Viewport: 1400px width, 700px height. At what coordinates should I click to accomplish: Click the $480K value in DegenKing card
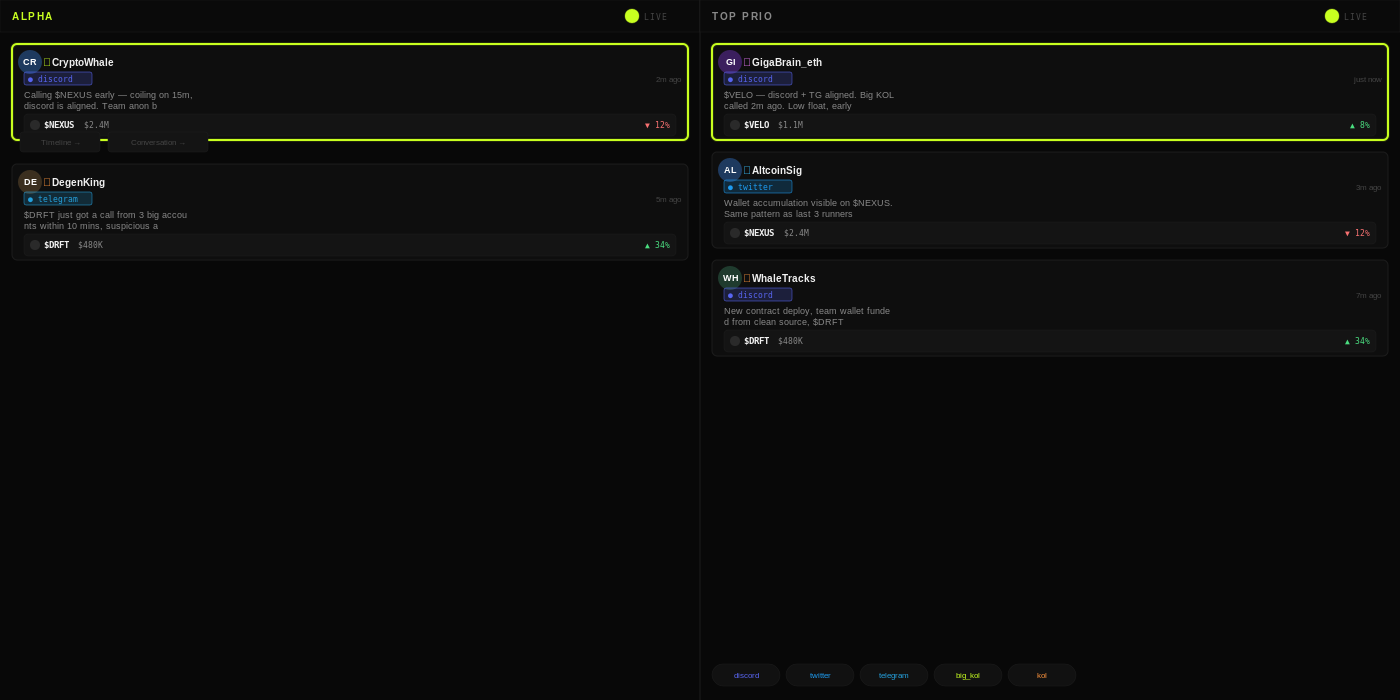(91, 245)
